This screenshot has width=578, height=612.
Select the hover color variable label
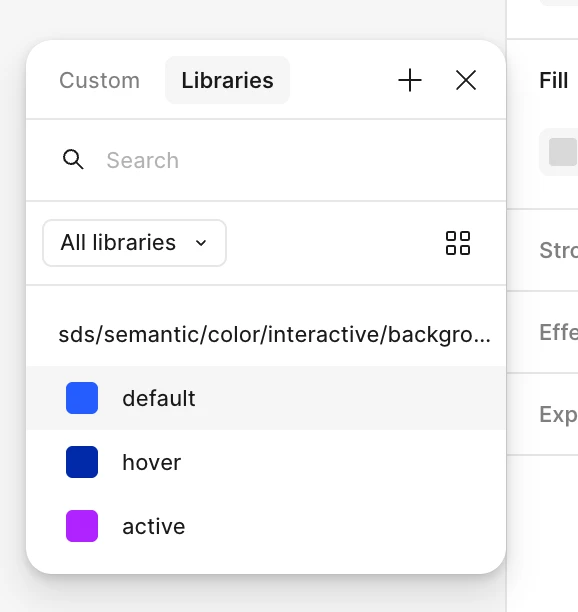[x=151, y=463]
